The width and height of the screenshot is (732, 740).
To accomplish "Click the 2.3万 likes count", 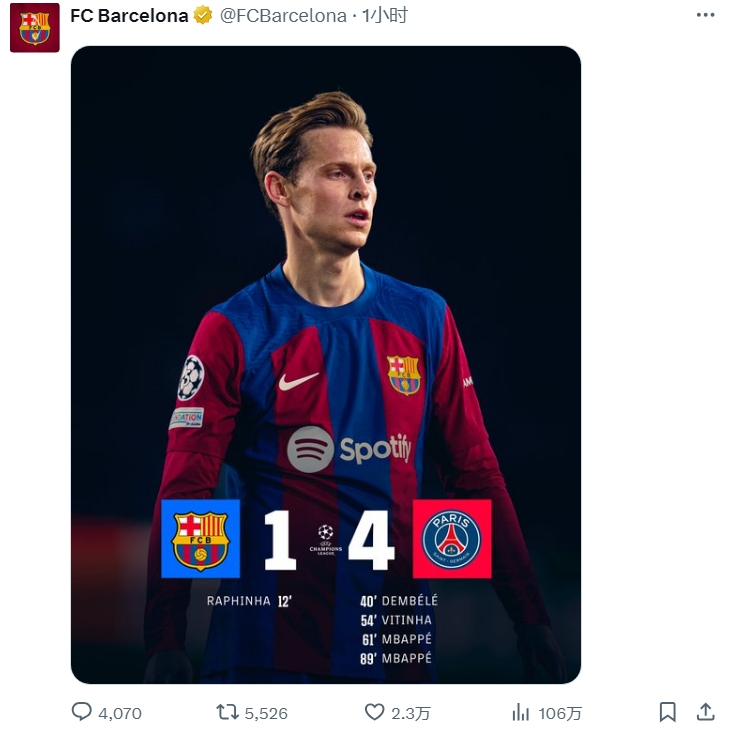I will [x=411, y=713].
